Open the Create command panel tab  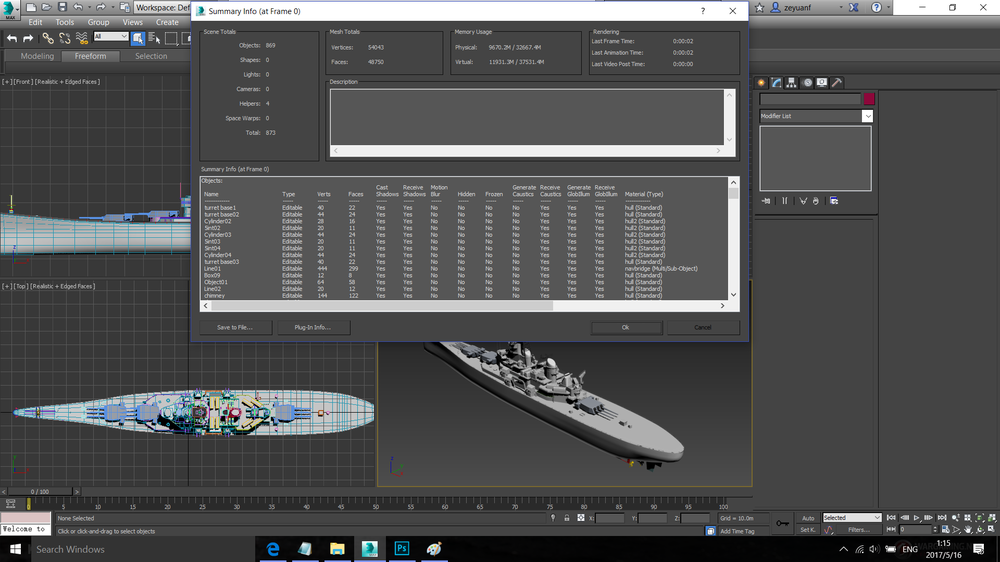point(762,82)
